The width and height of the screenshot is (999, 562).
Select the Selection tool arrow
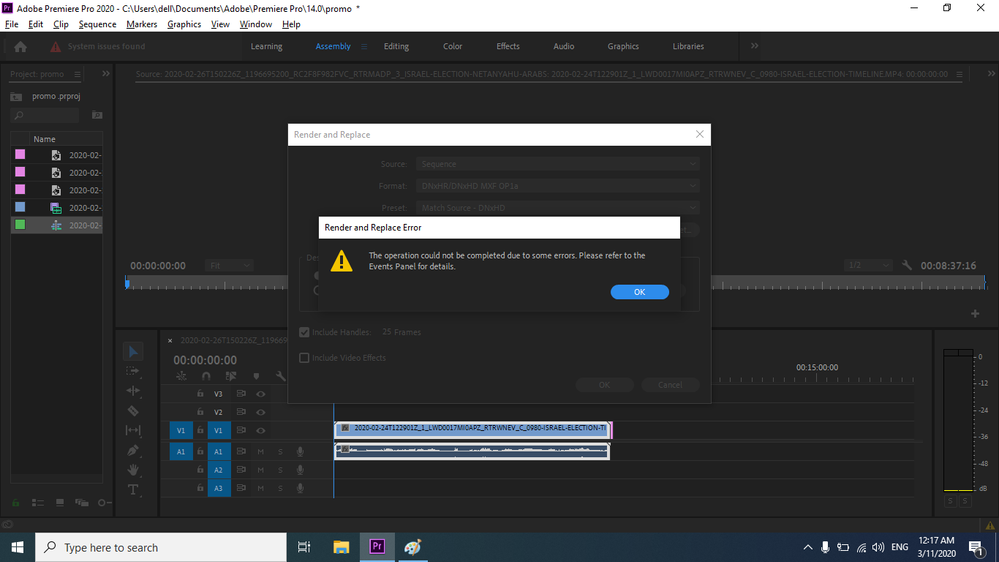(133, 352)
